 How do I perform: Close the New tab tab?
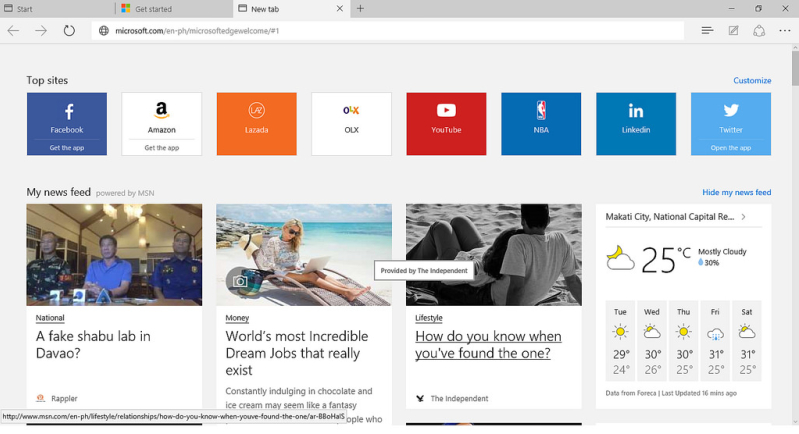click(x=340, y=9)
